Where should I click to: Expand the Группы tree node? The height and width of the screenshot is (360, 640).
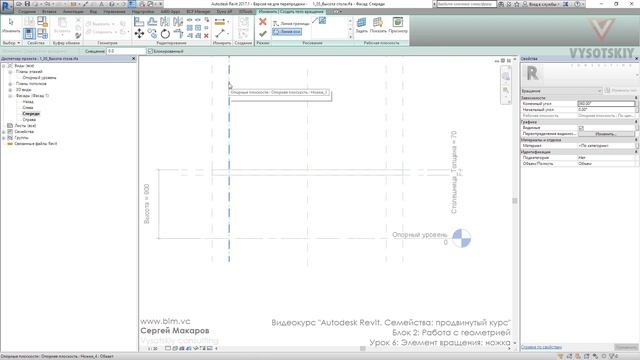click(x=4, y=138)
